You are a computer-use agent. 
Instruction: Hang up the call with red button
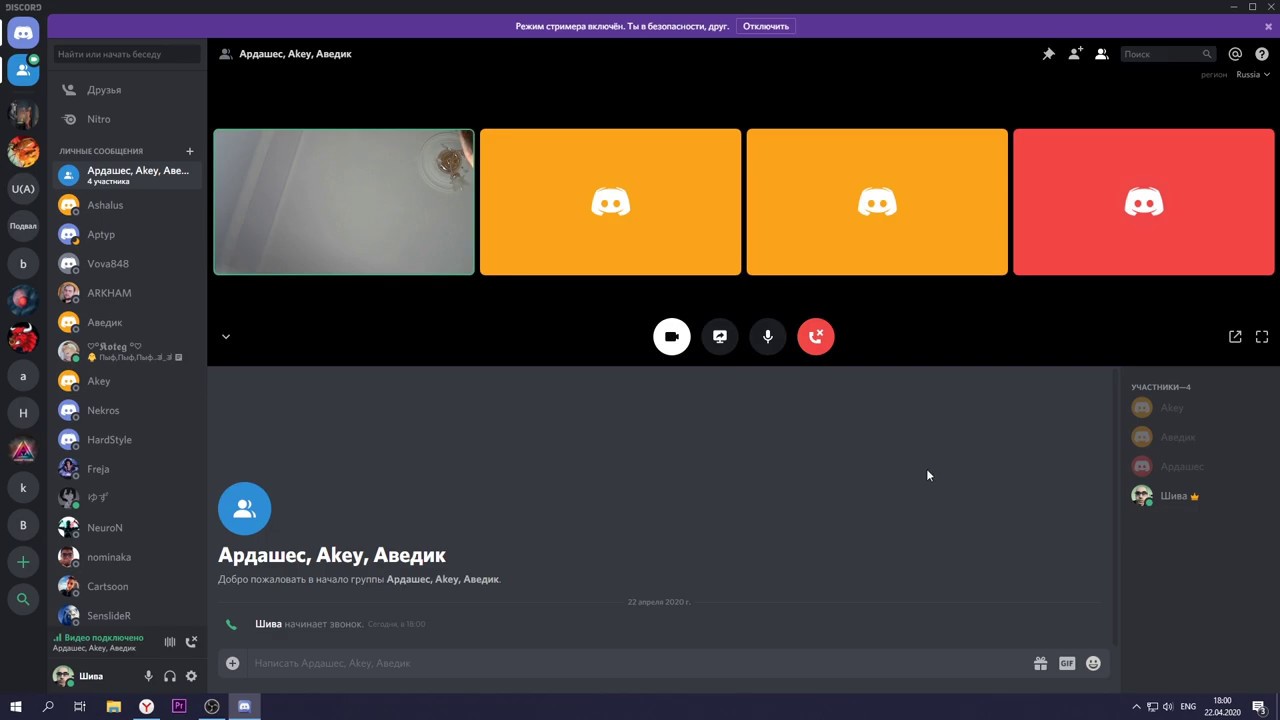816,337
